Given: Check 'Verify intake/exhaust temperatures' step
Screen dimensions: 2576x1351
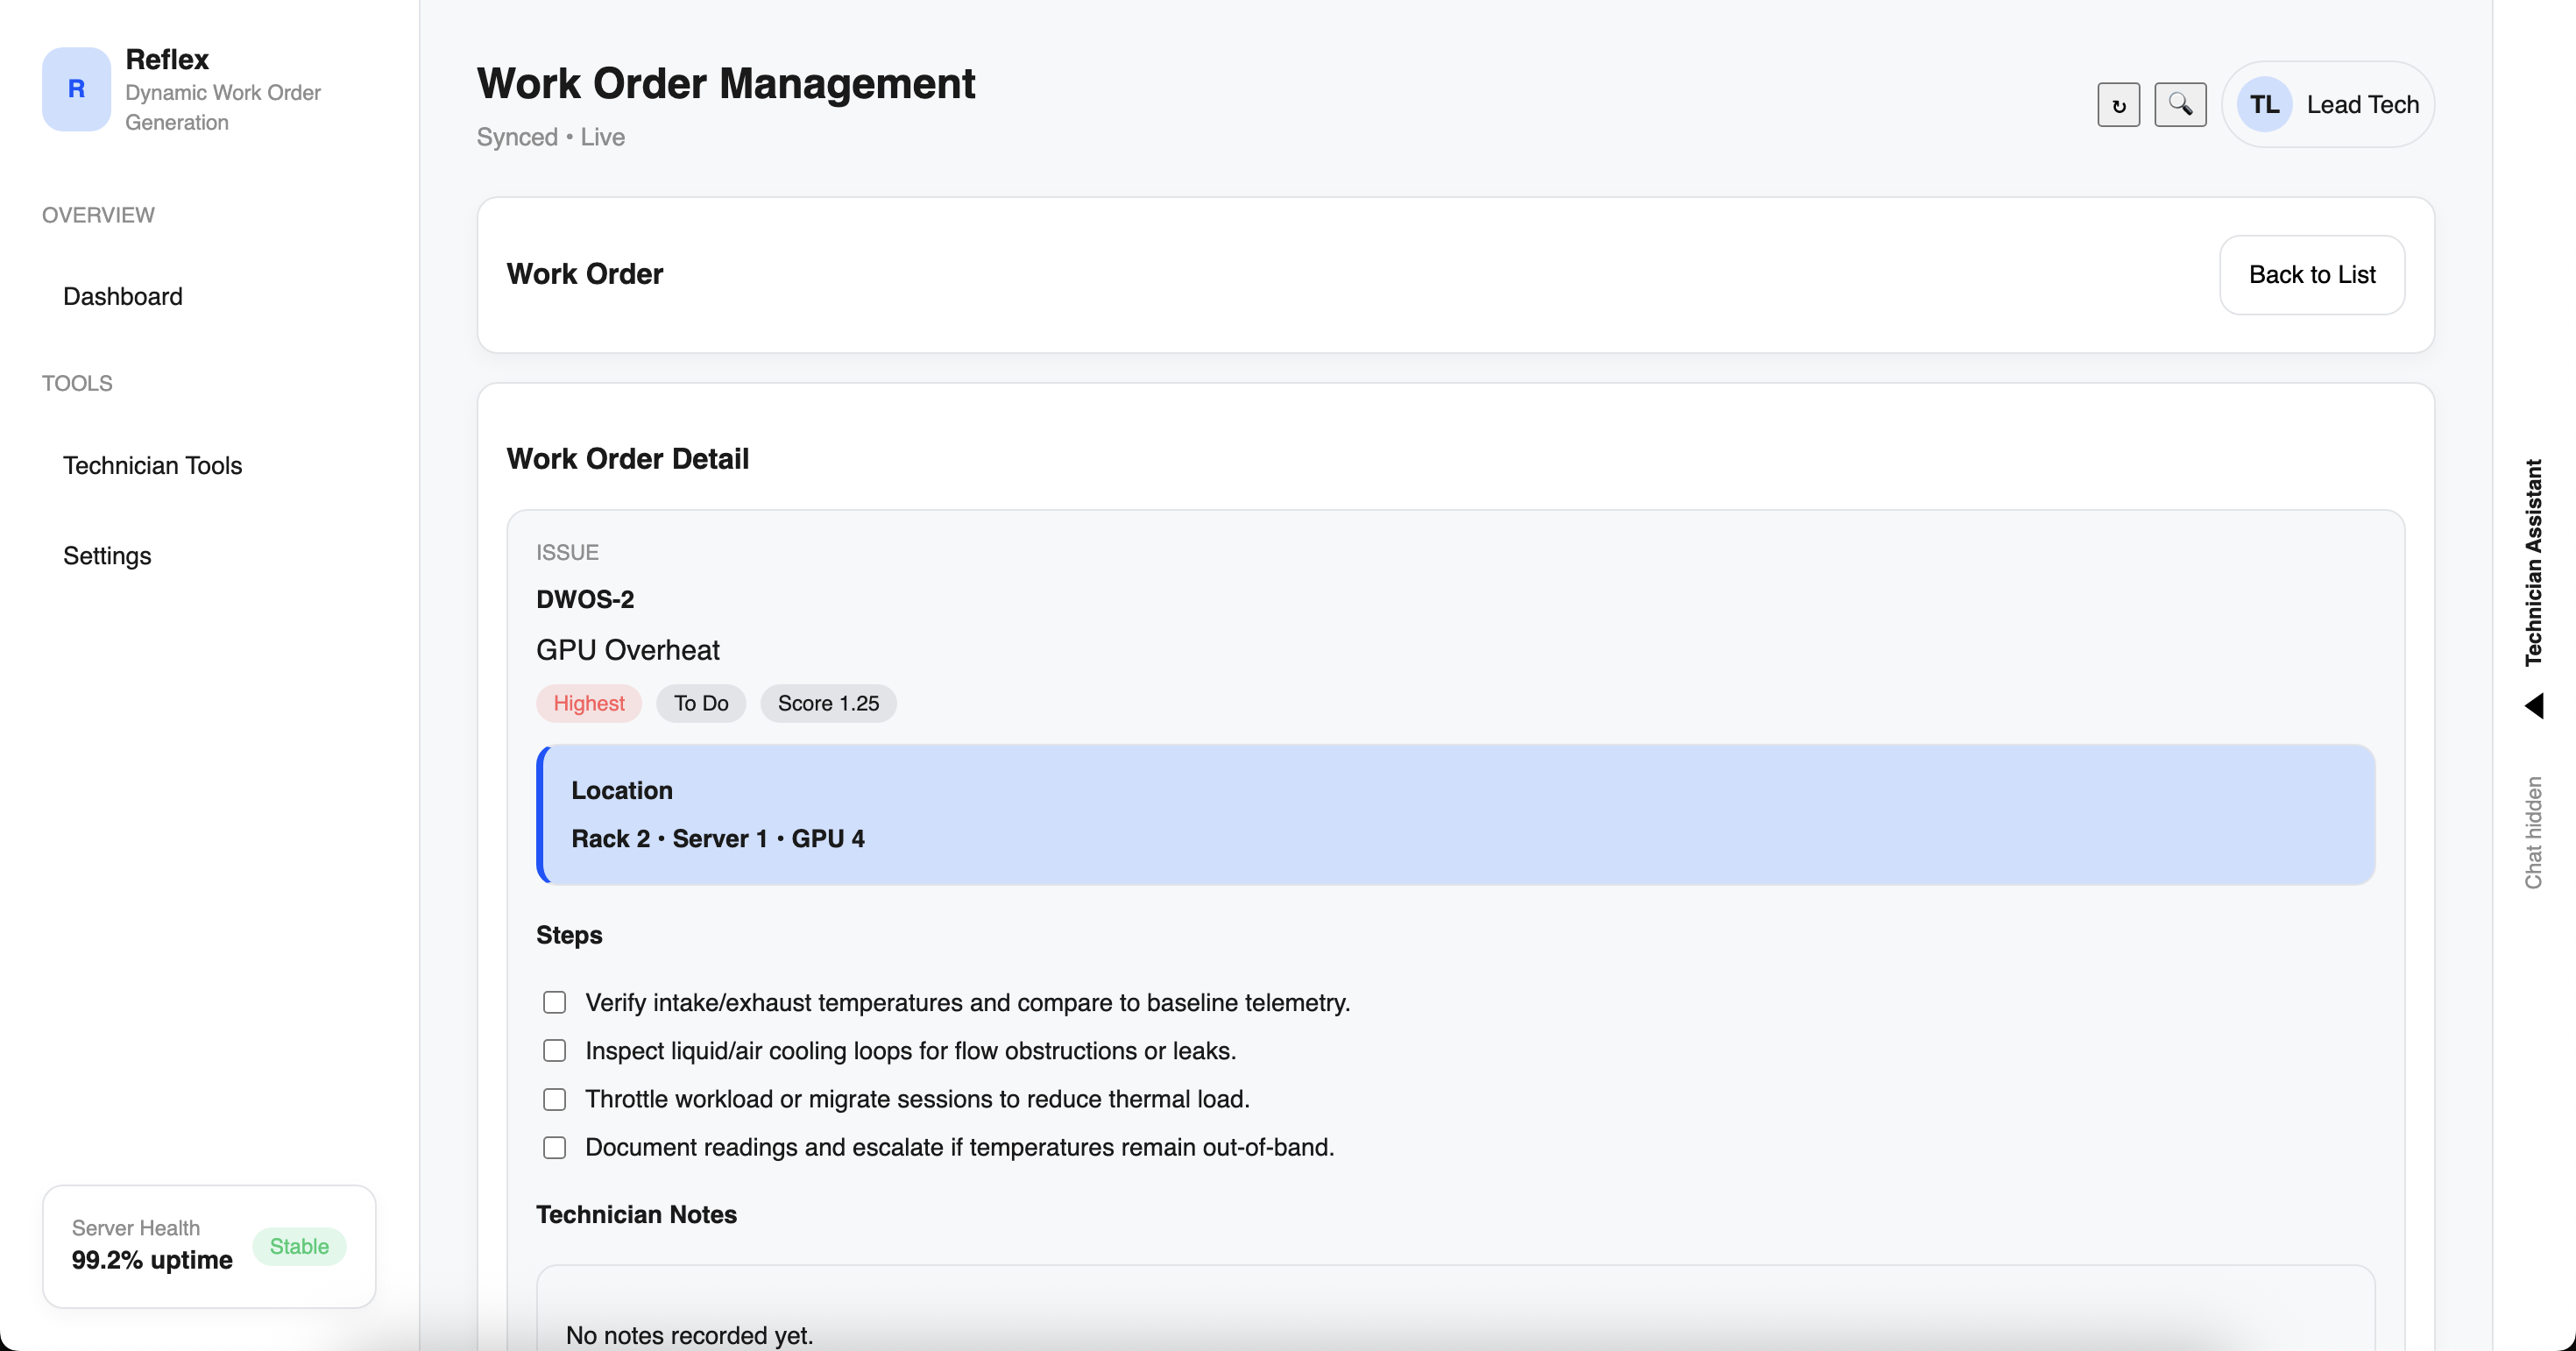Looking at the screenshot, I should click(x=554, y=1002).
